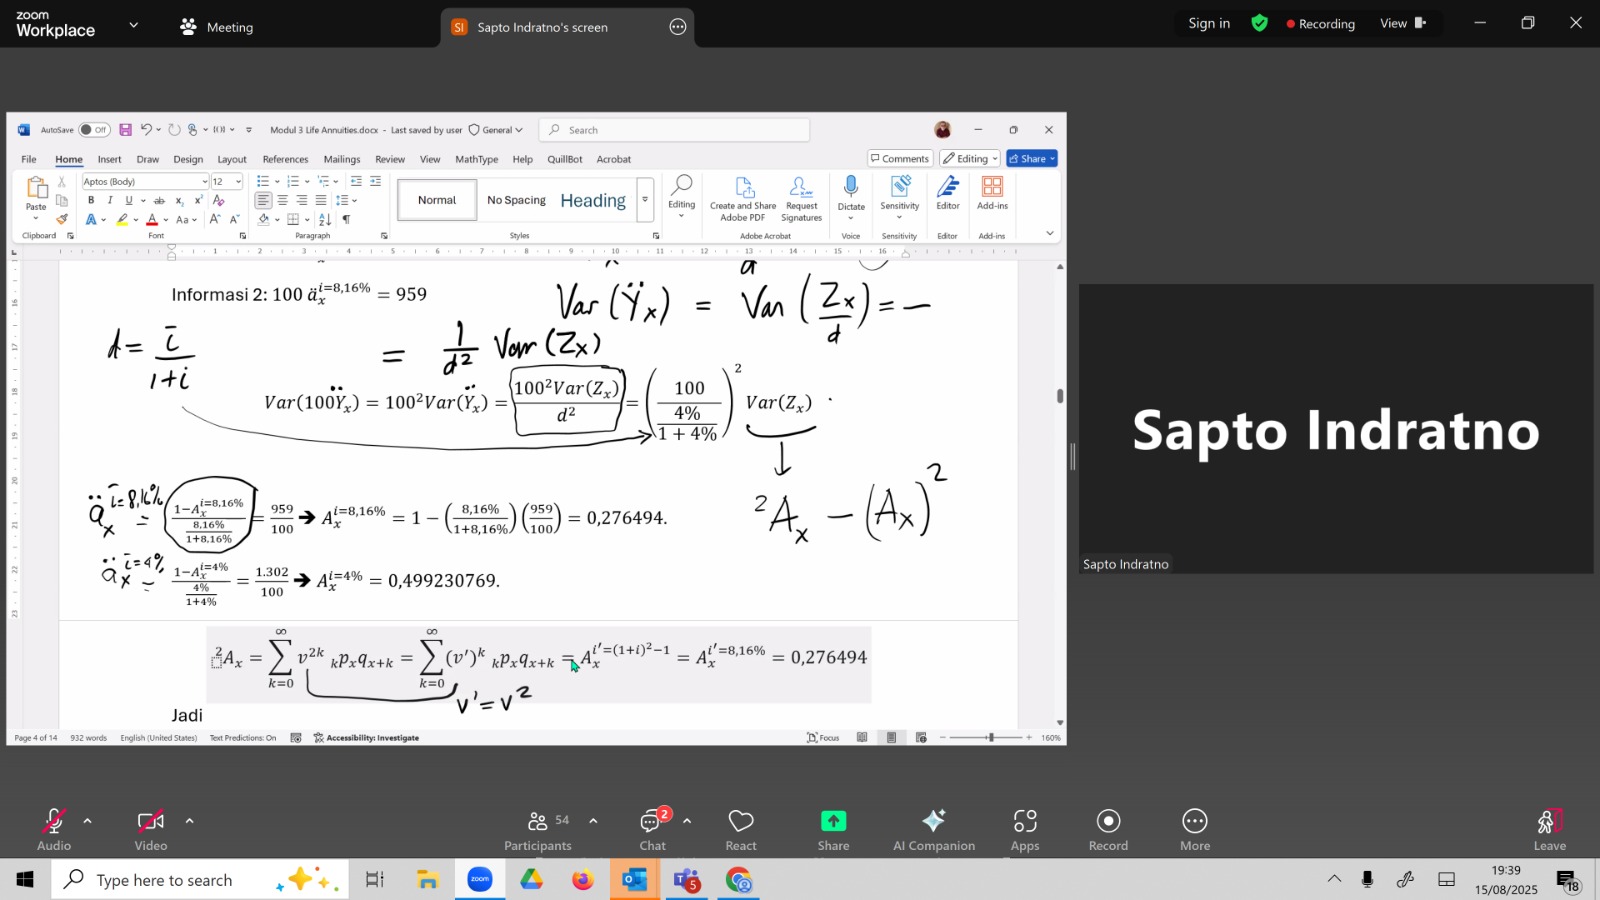Open the Zoom Apps panel
1600x900 pixels.
pos(1024,822)
